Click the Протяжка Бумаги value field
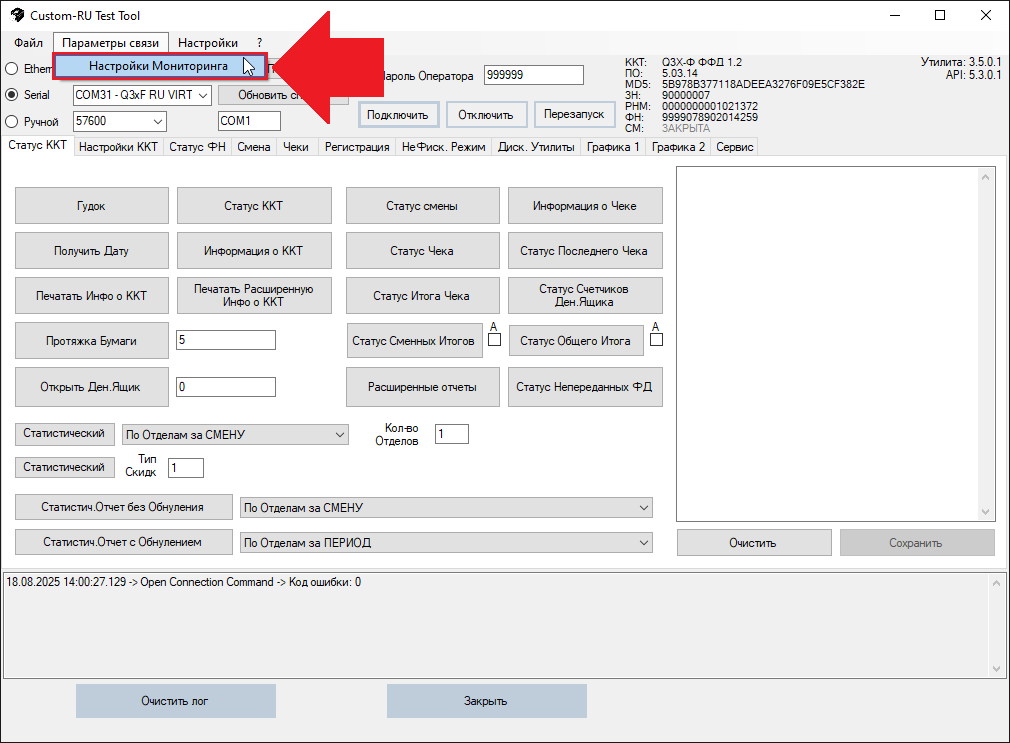The height and width of the screenshot is (743, 1010). 225,340
